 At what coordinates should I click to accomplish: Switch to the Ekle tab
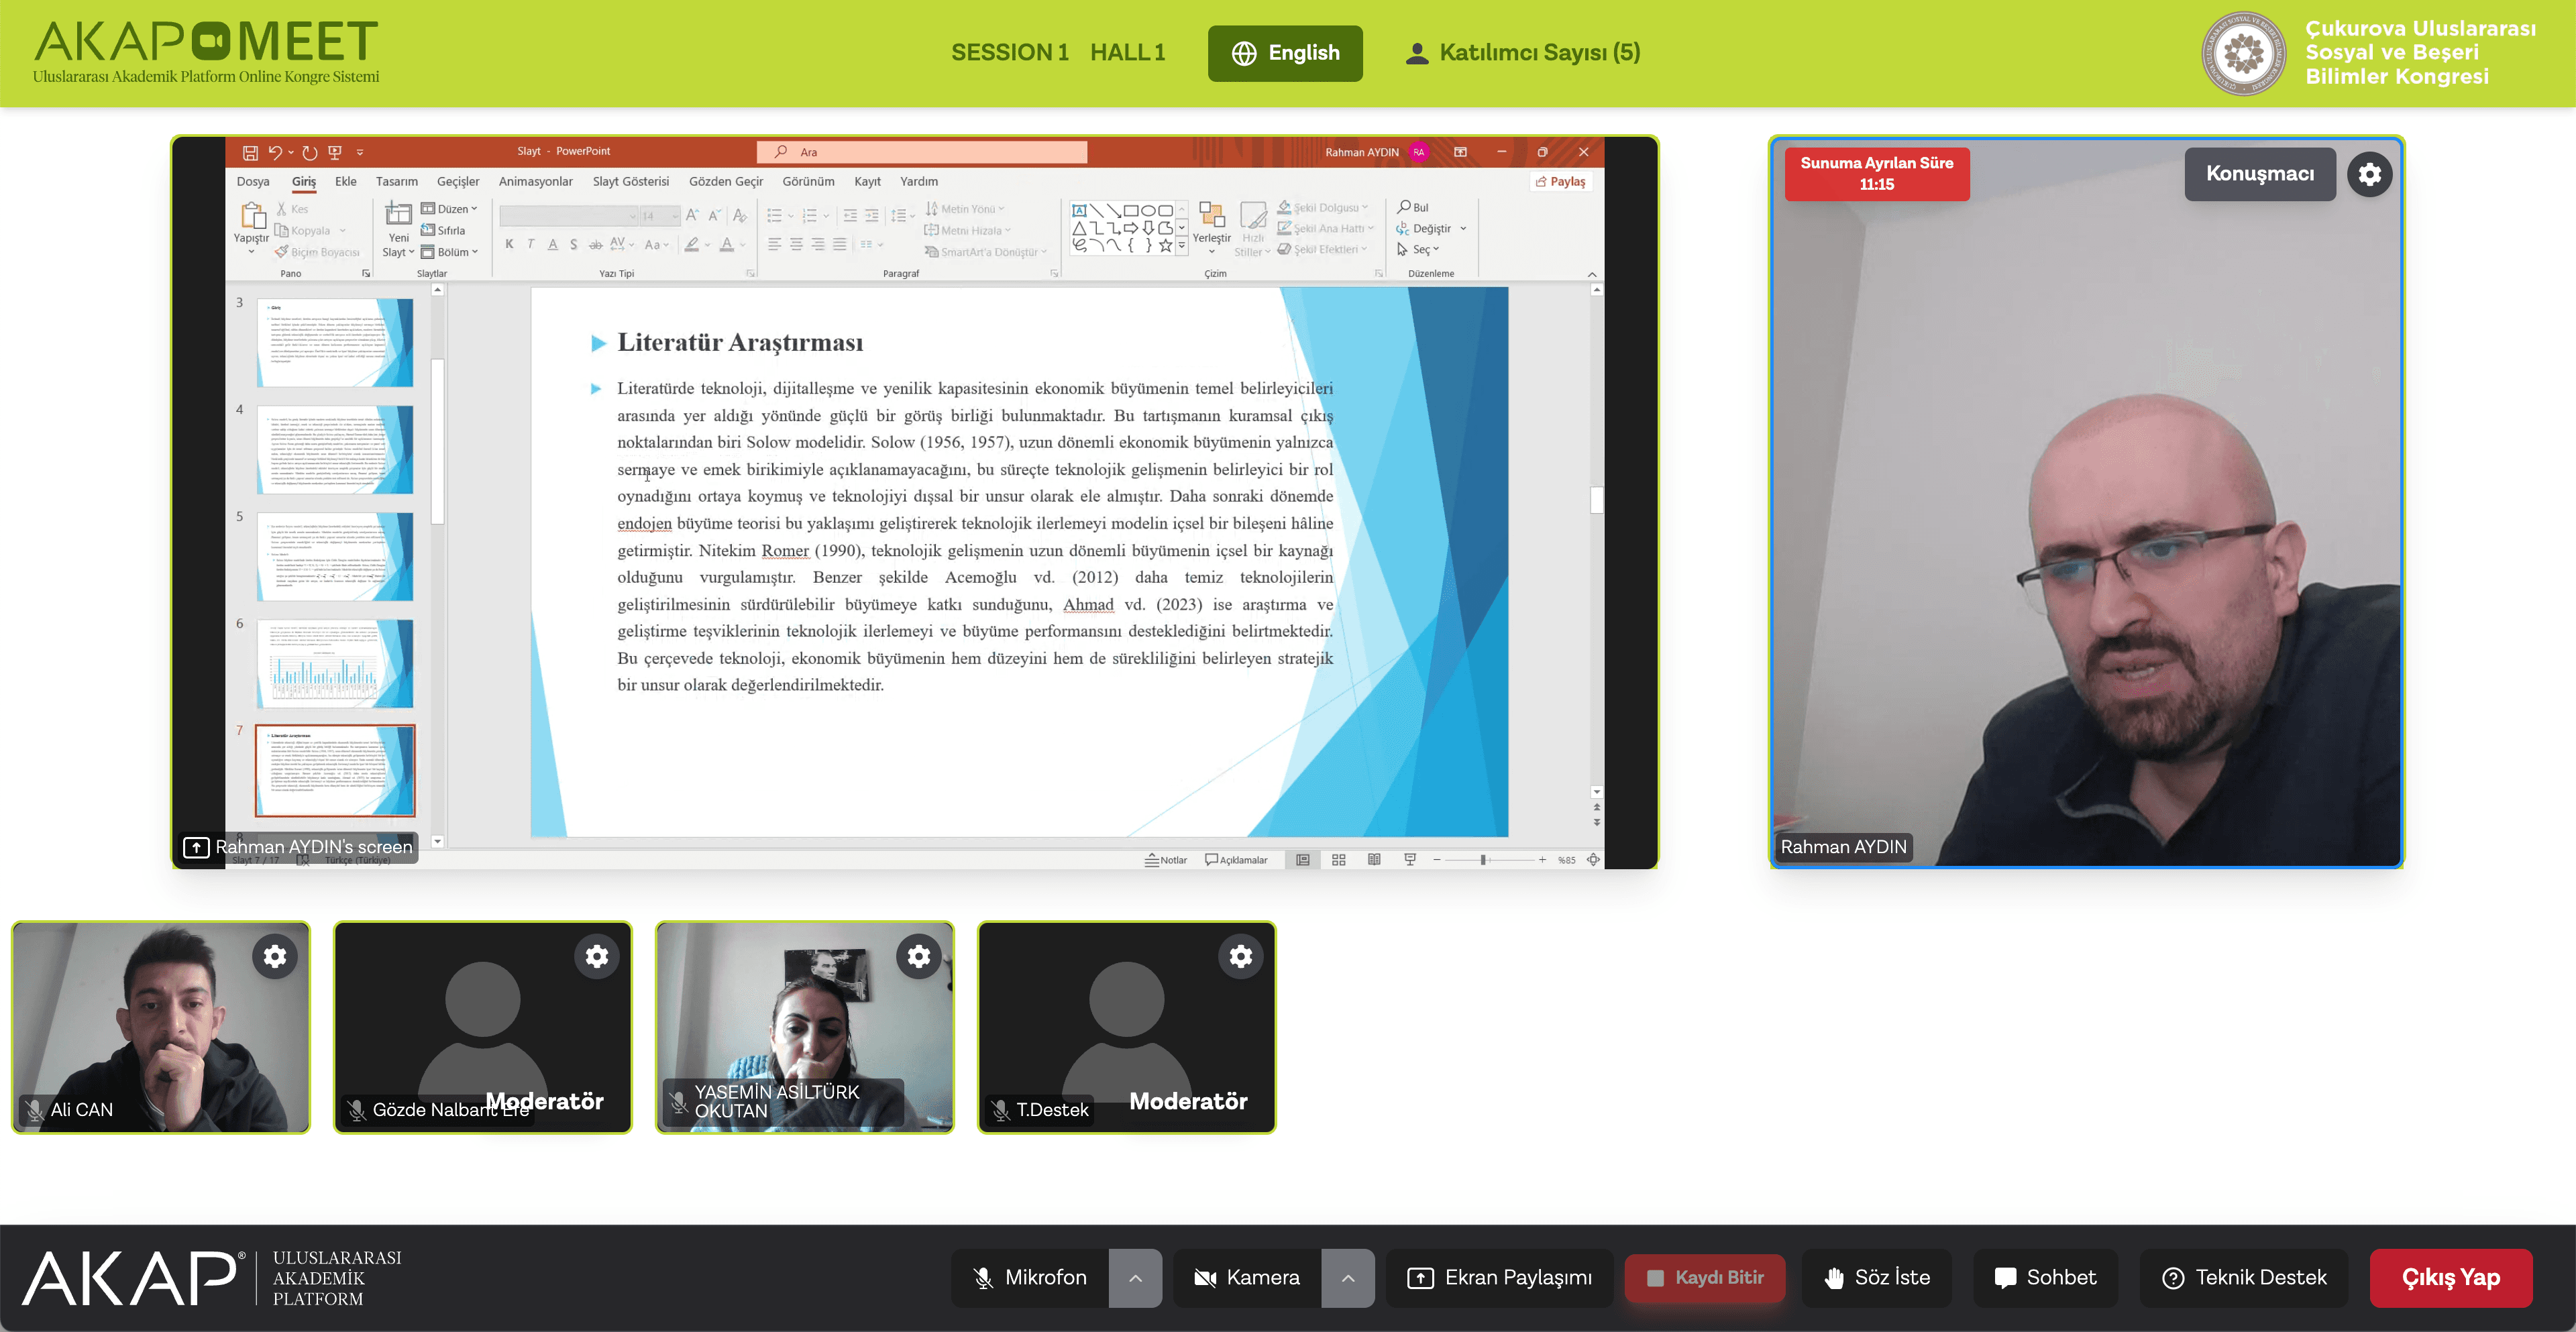[346, 181]
